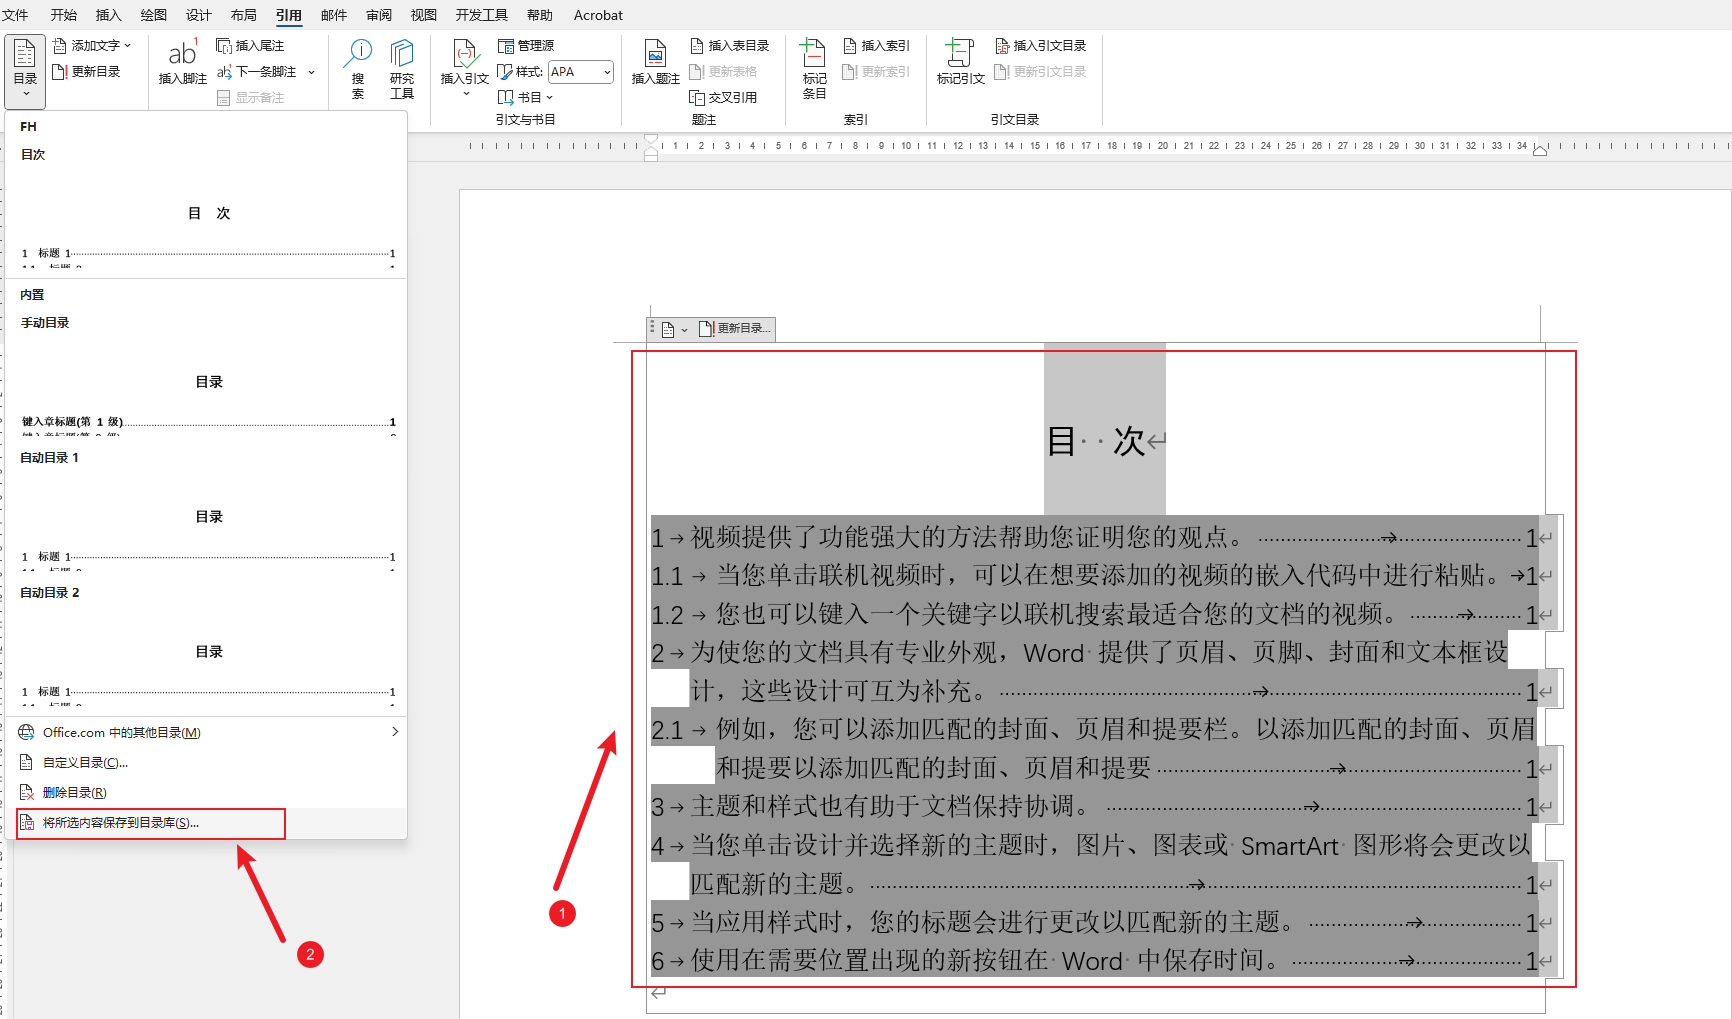Expand Next Footnote dropdown arrow
Viewport: 1732px width, 1019px height.
pyautogui.click(x=312, y=72)
